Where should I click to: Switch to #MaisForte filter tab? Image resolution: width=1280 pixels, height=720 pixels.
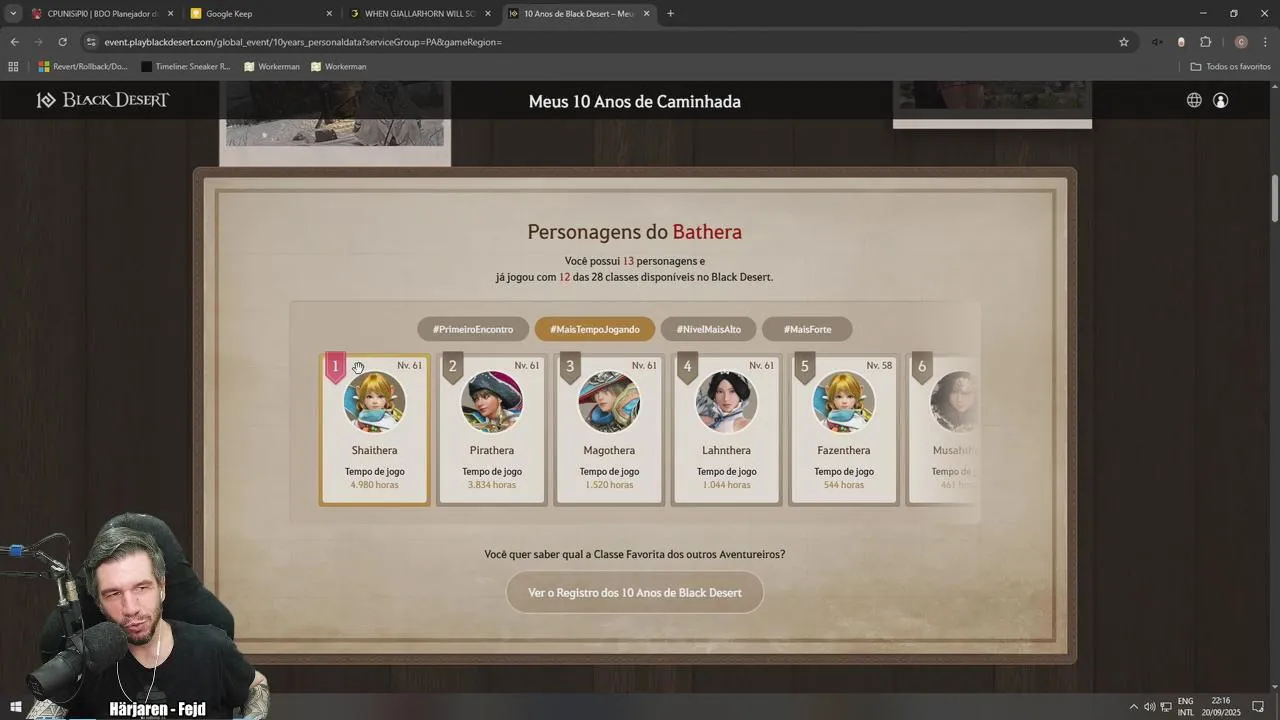[807, 329]
